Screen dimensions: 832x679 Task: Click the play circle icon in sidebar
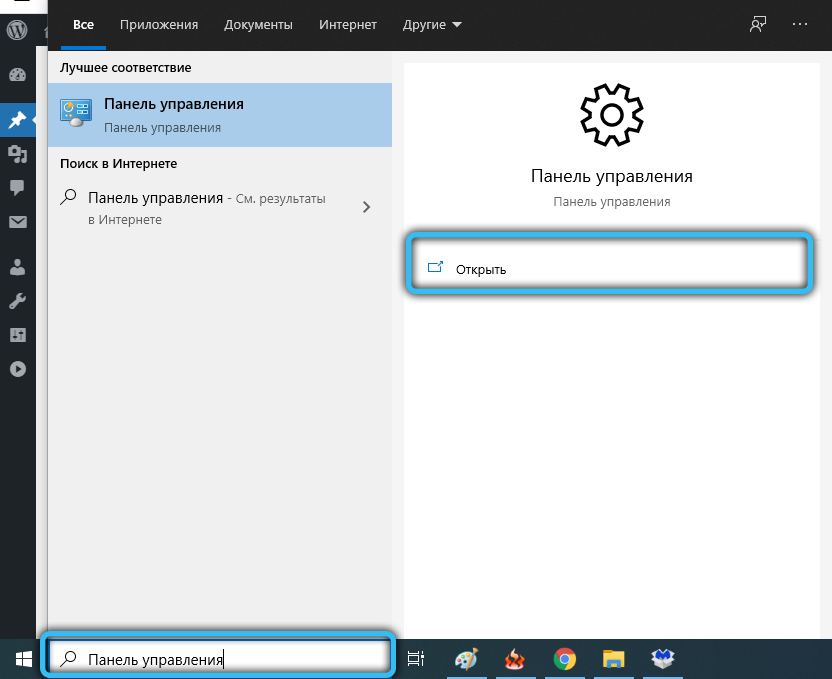(x=17, y=368)
